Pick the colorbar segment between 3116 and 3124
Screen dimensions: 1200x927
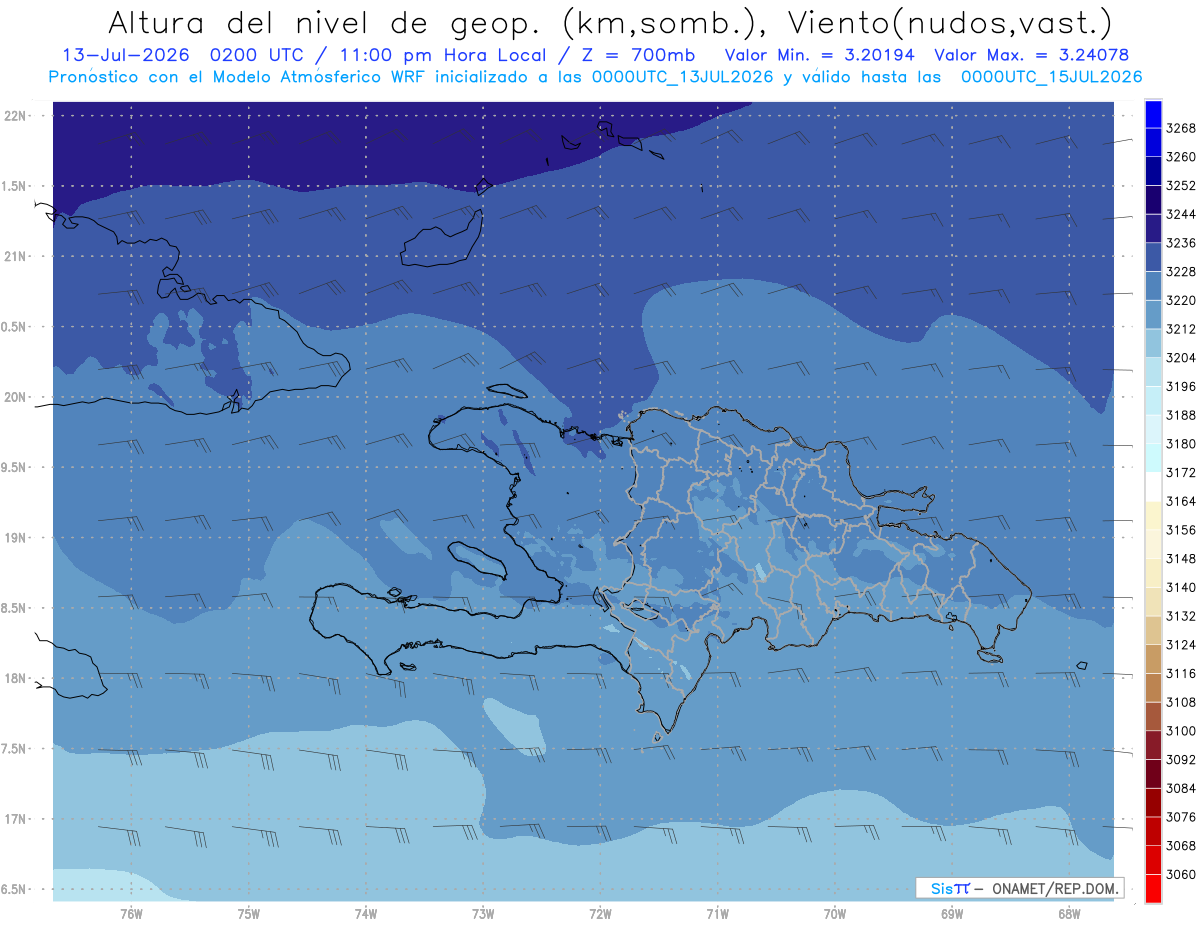point(1153,659)
